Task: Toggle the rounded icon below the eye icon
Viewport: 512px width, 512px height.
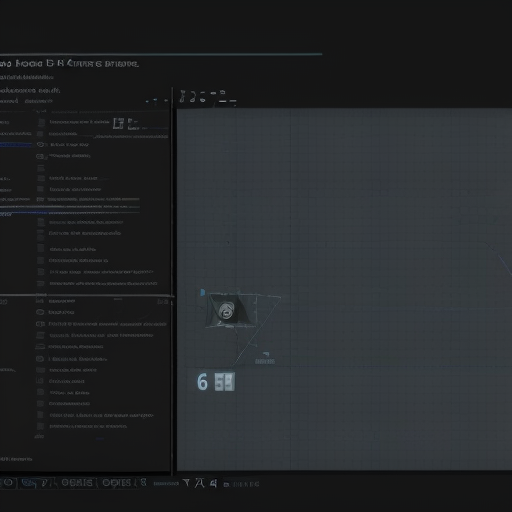Action: pyautogui.click(x=40, y=156)
